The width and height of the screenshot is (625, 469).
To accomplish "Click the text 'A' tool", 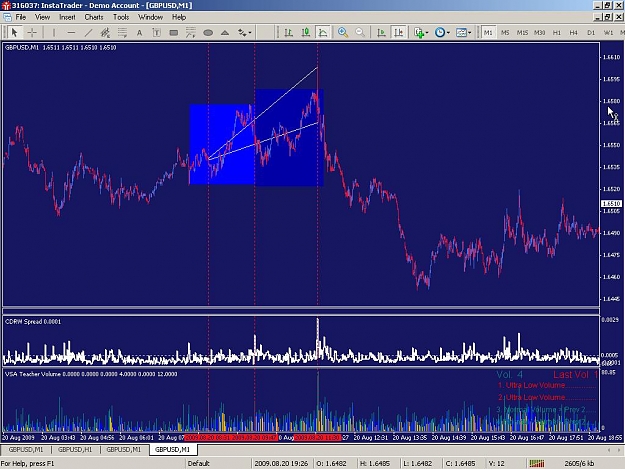I will click(x=139, y=33).
